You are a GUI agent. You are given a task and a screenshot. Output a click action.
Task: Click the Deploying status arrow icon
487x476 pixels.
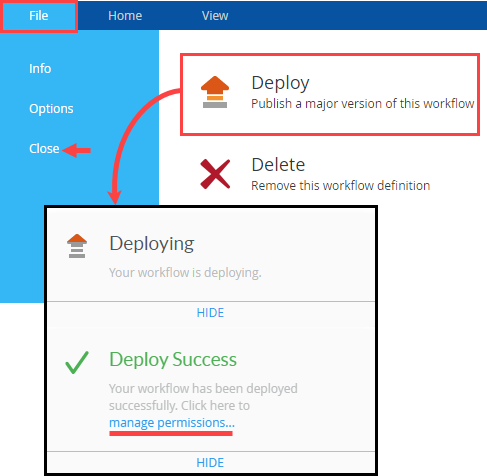click(x=77, y=246)
